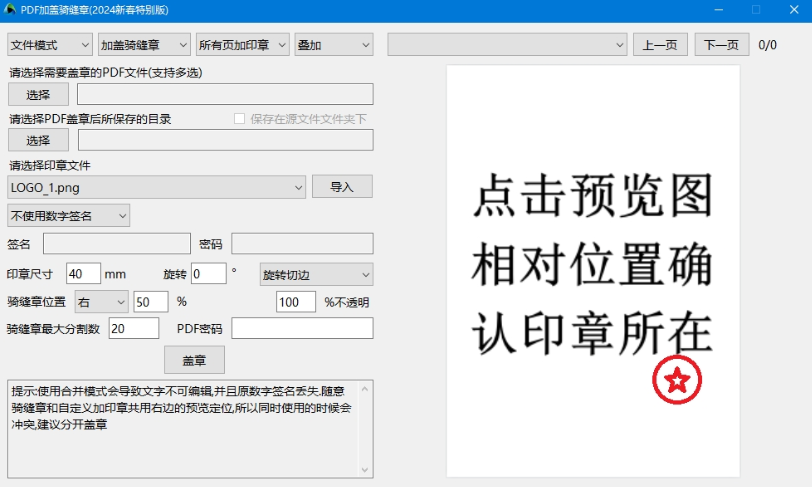The image size is (812, 487).
Task: Open the 所有页加印章 pages dropdown
Action: 242,45
